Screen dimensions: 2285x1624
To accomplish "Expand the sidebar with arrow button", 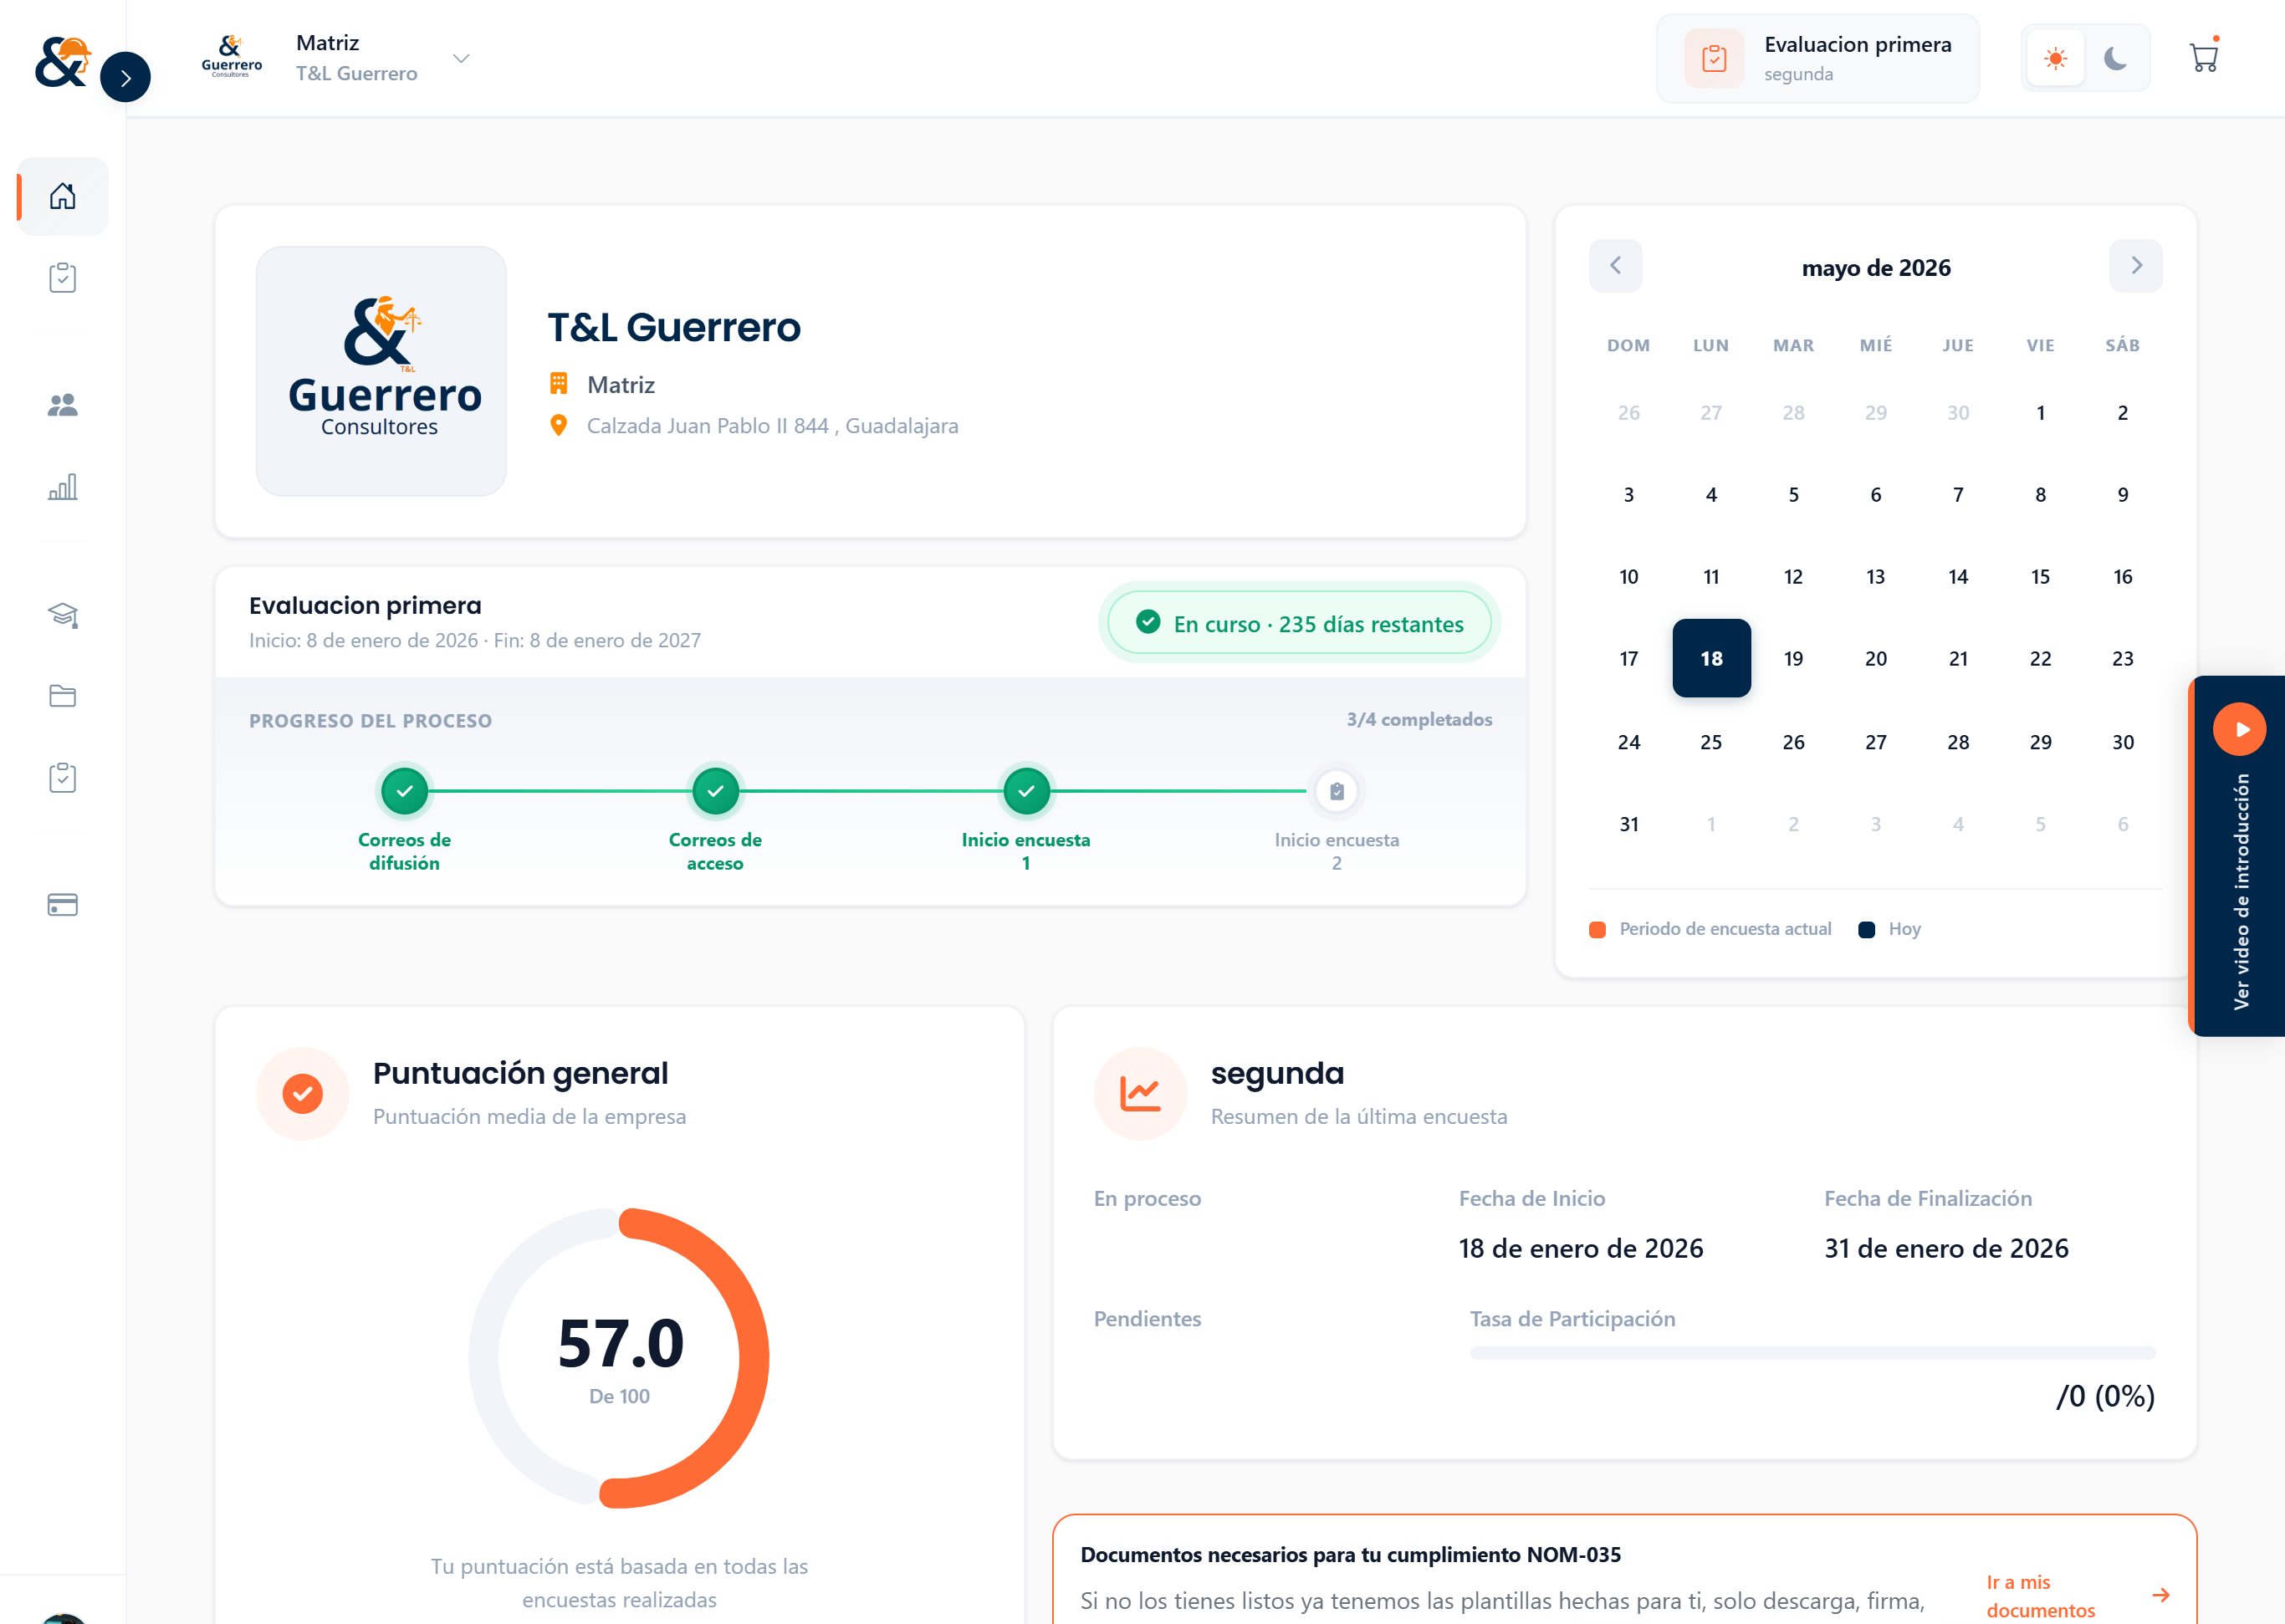I will coord(125,77).
